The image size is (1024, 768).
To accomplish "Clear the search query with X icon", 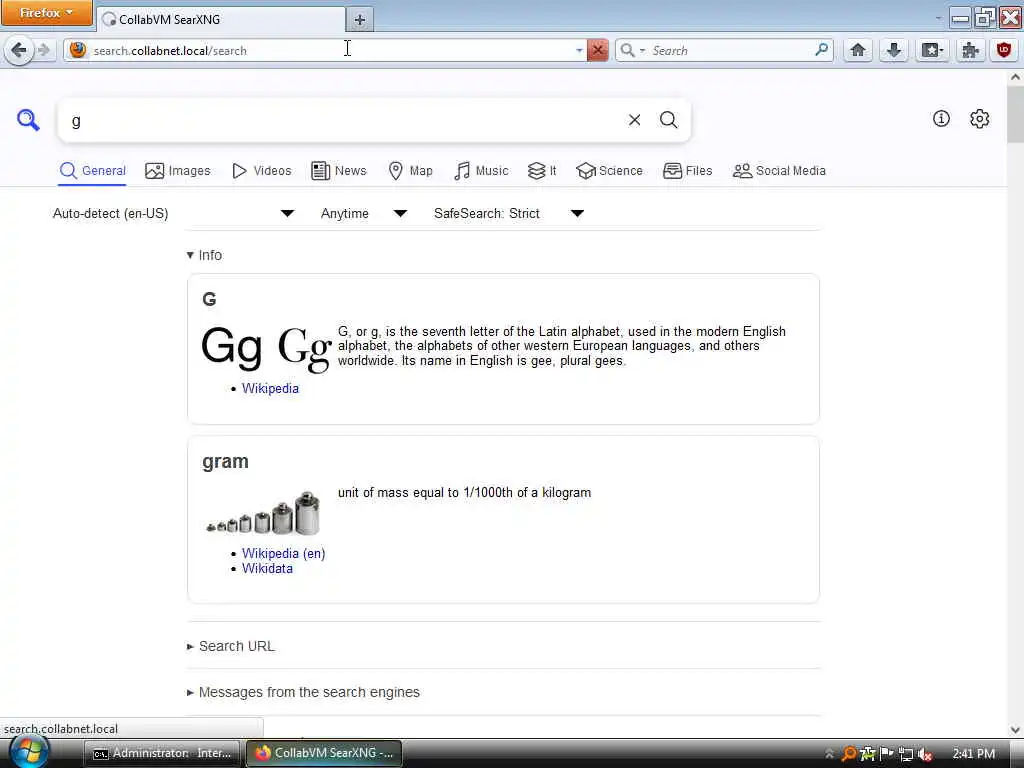I will 634,120.
